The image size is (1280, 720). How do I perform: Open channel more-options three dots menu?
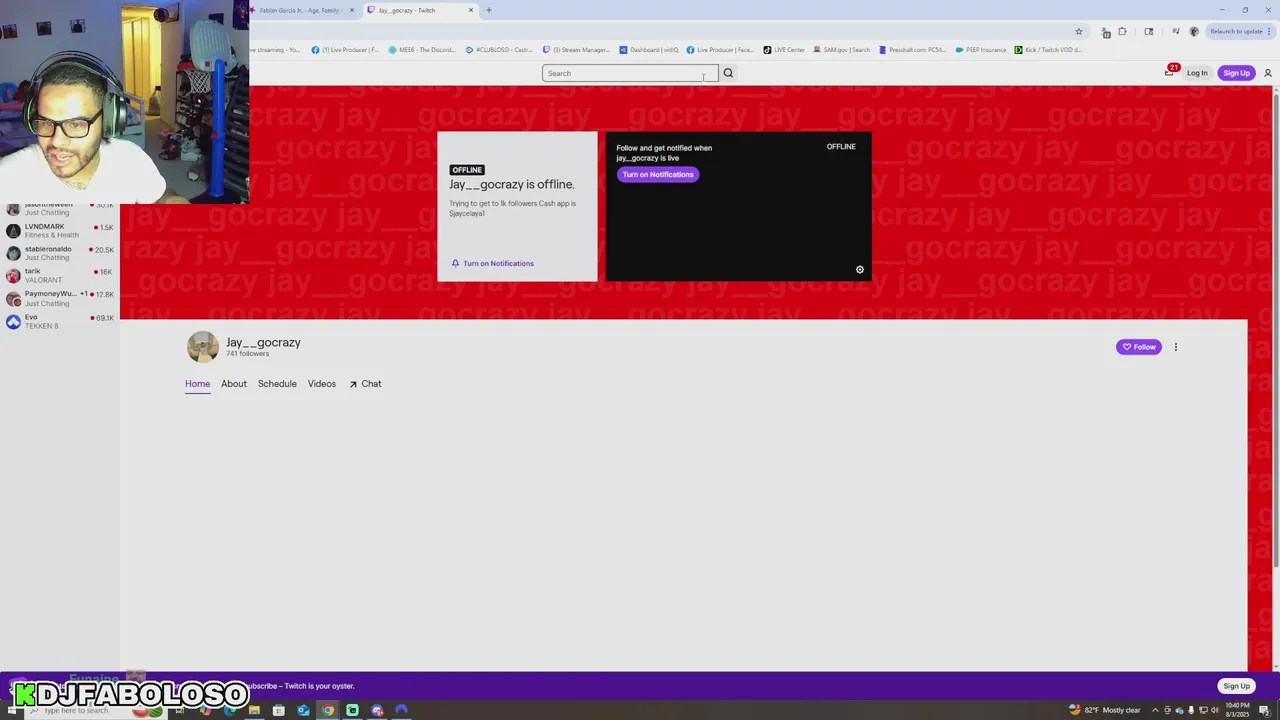coord(1176,347)
